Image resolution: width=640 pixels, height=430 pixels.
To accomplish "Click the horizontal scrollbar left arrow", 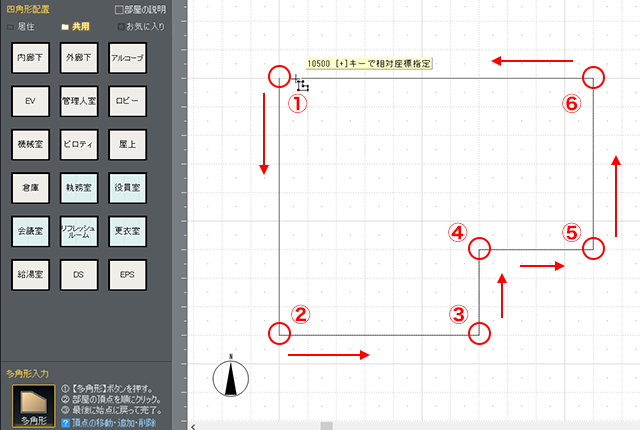I will (x=194, y=425).
